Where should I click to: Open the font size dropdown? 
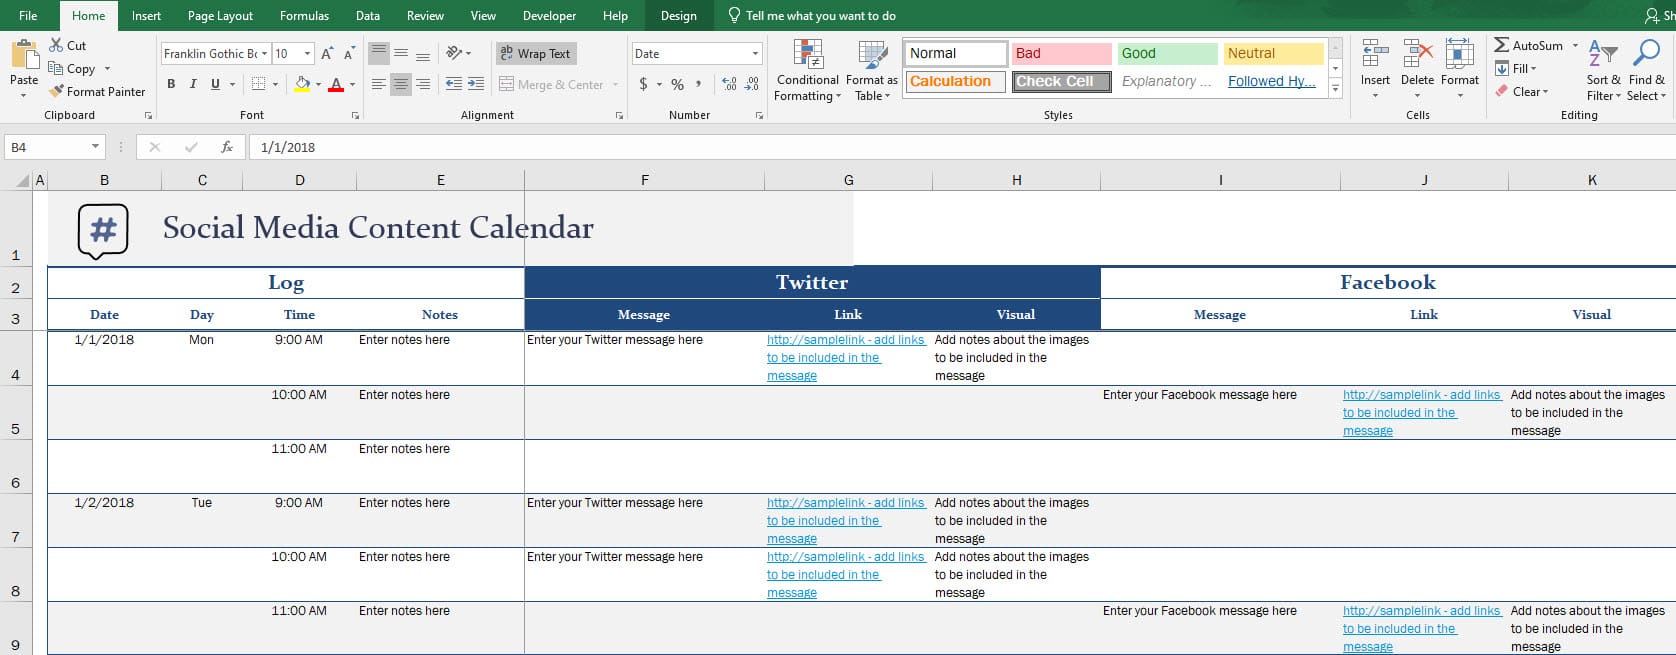[307, 54]
